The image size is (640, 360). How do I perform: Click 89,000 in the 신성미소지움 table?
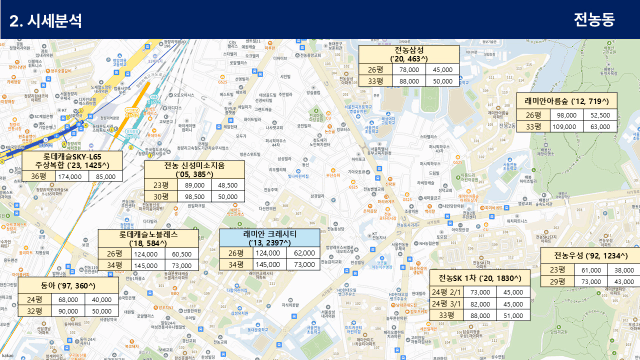coord(194,185)
